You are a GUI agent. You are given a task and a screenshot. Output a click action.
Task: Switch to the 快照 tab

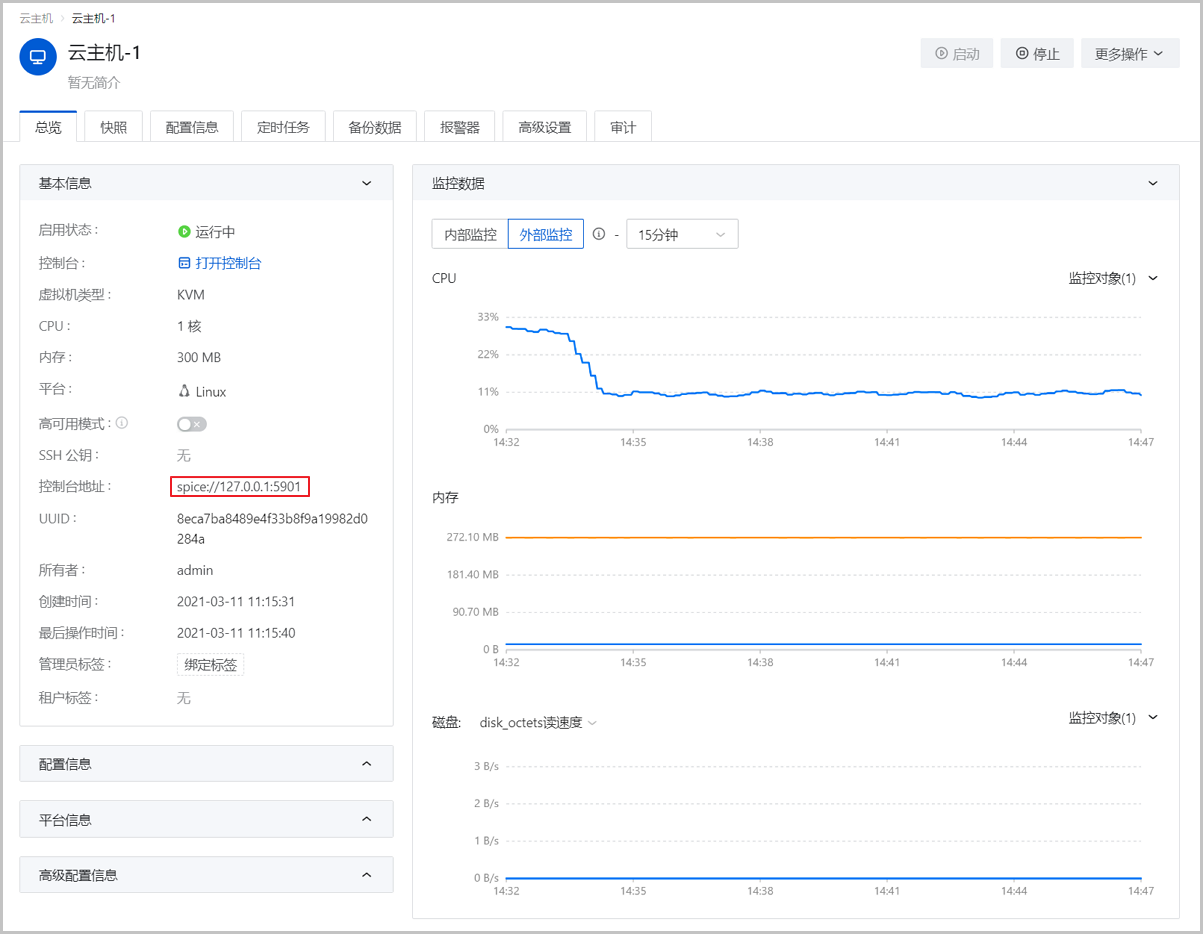pyautogui.click(x=113, y=127)
